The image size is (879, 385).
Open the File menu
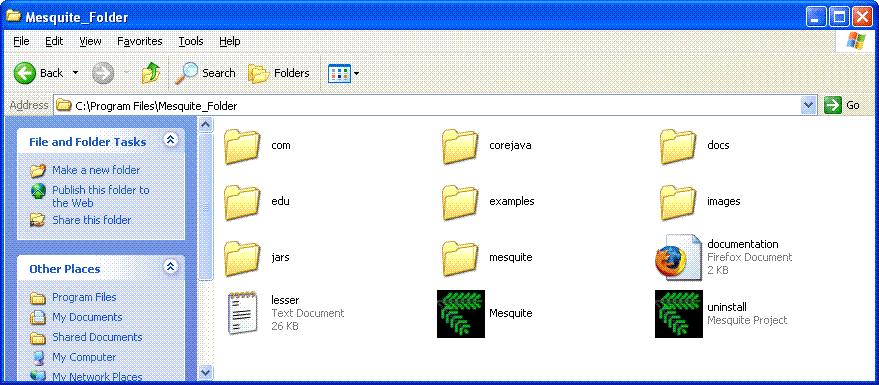[x=21, y=41]
